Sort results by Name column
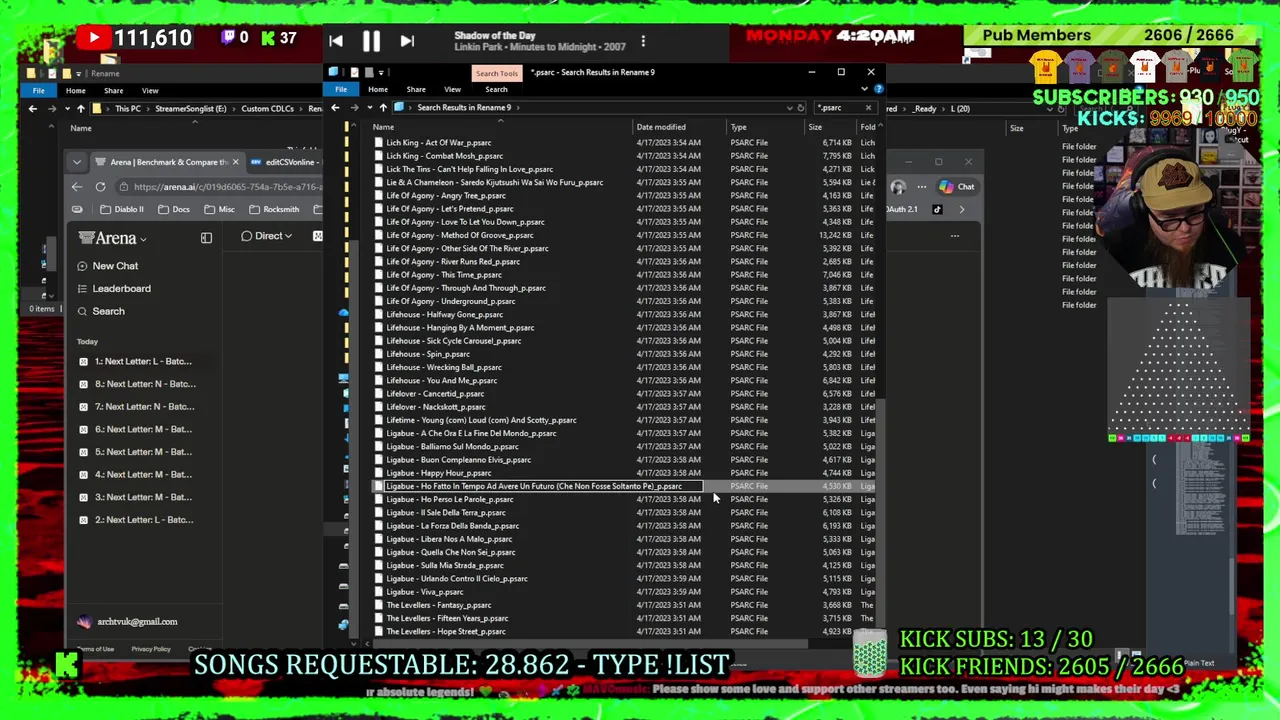 pyautogui.click(x=383, y=127)
